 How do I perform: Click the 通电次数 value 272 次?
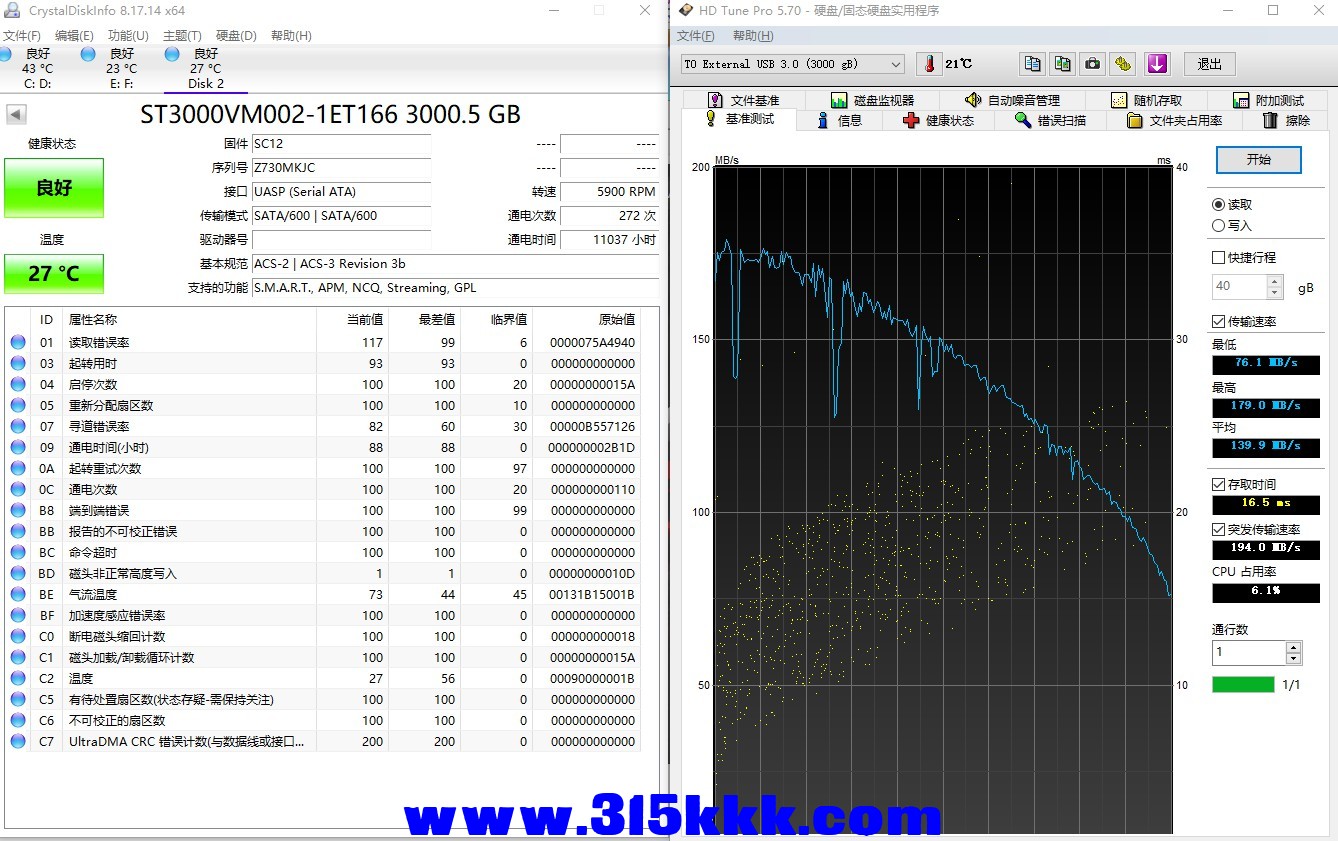point(609,216)
